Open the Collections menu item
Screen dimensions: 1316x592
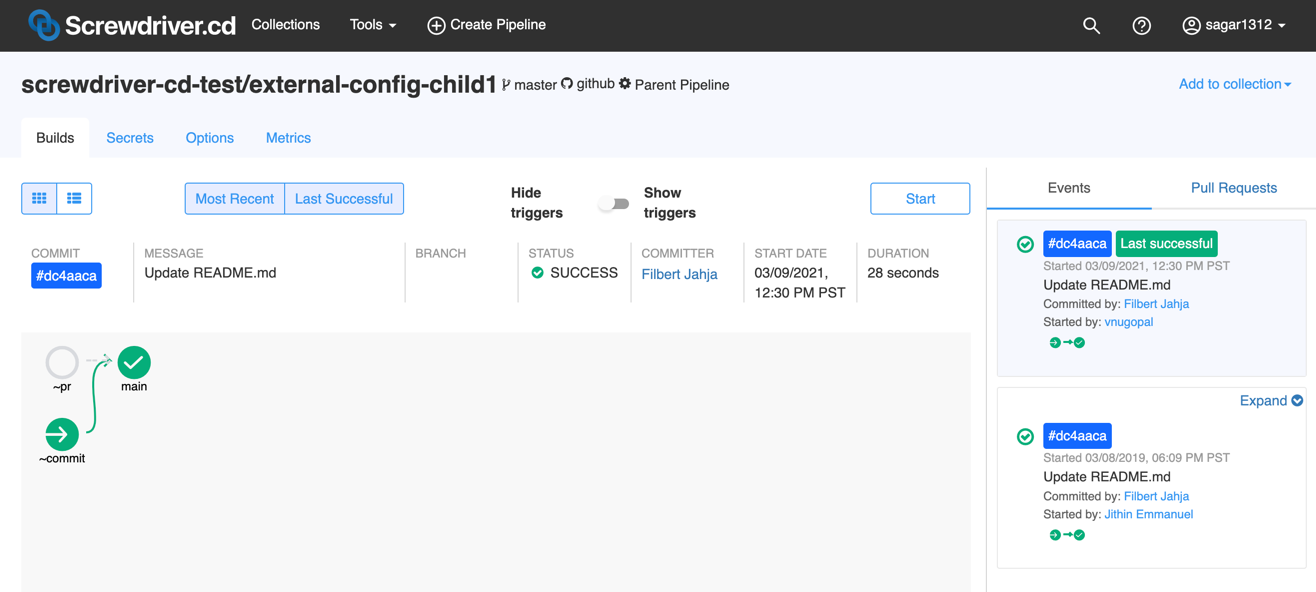tap(286, 25)
